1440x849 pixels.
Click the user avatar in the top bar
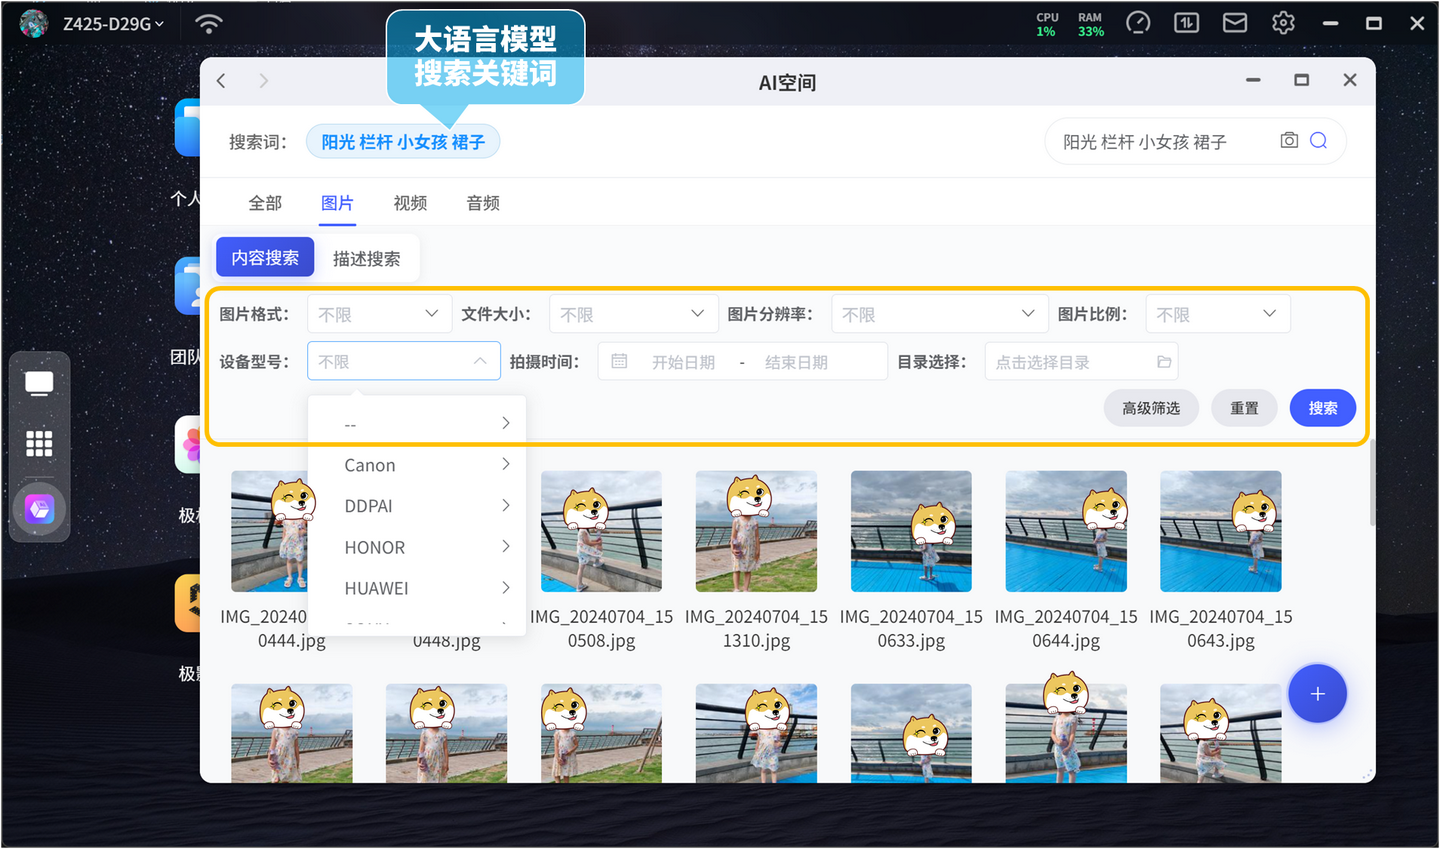click(34, 23)
